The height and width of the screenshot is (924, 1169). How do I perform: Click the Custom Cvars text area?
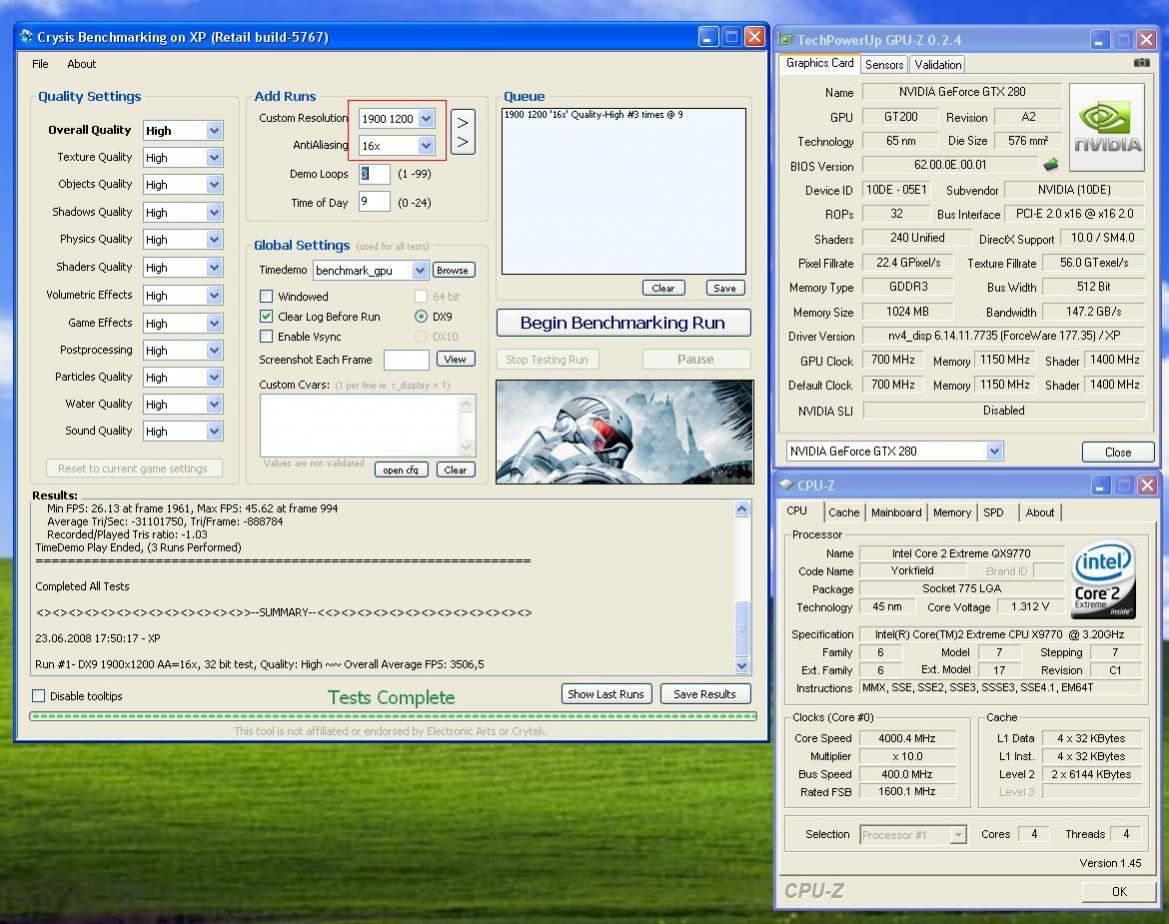click(361, 425)
